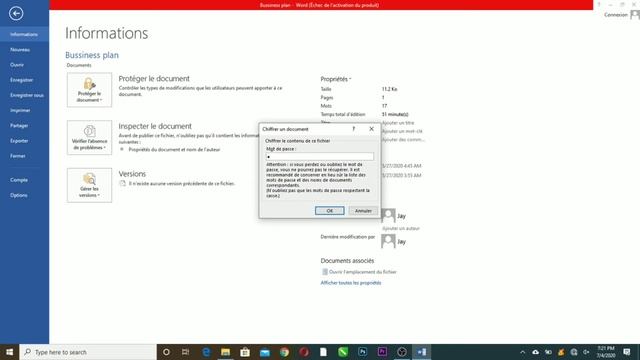Image resolution: width=640 pixels, height=360 pixels.
Task: Close the Chiffrer un document dialog
Action: [x=371, y=129]
